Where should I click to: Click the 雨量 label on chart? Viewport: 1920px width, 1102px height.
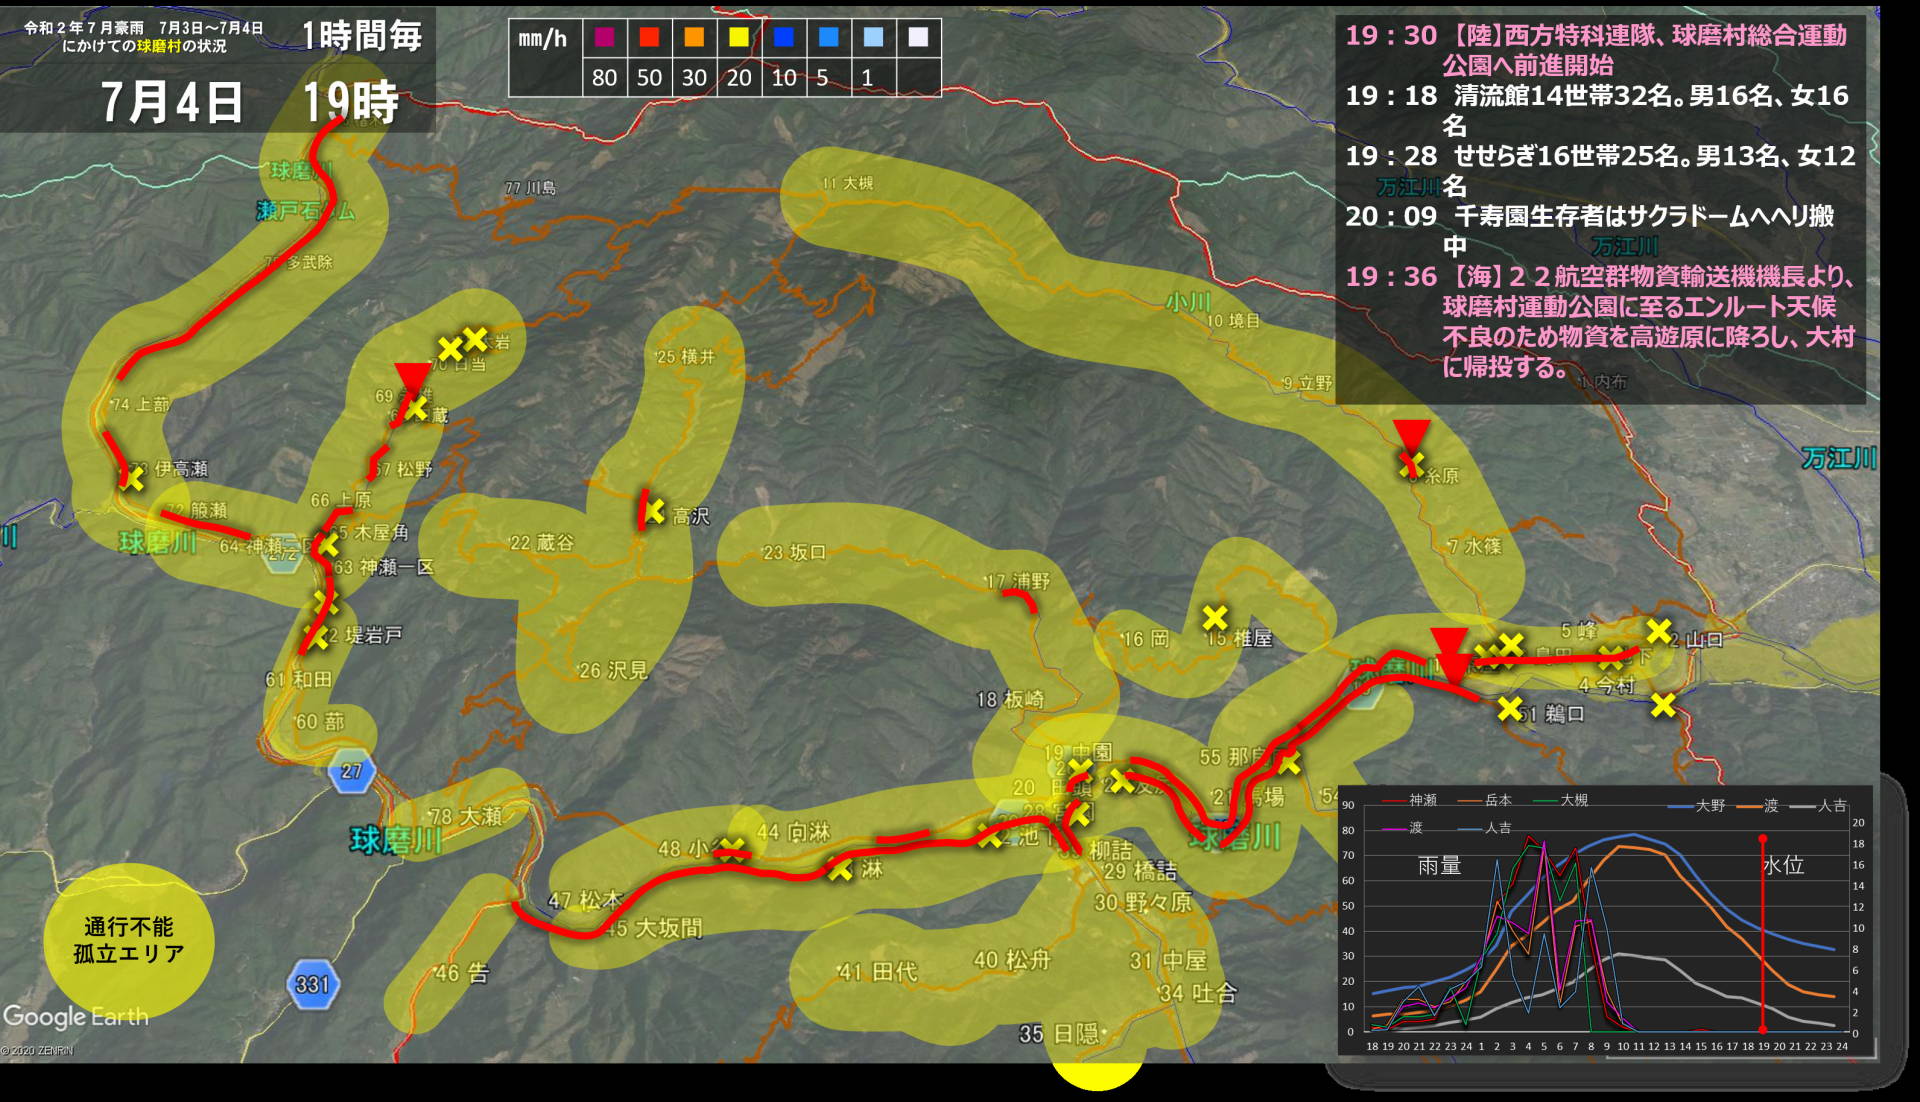coord(1440,866)
